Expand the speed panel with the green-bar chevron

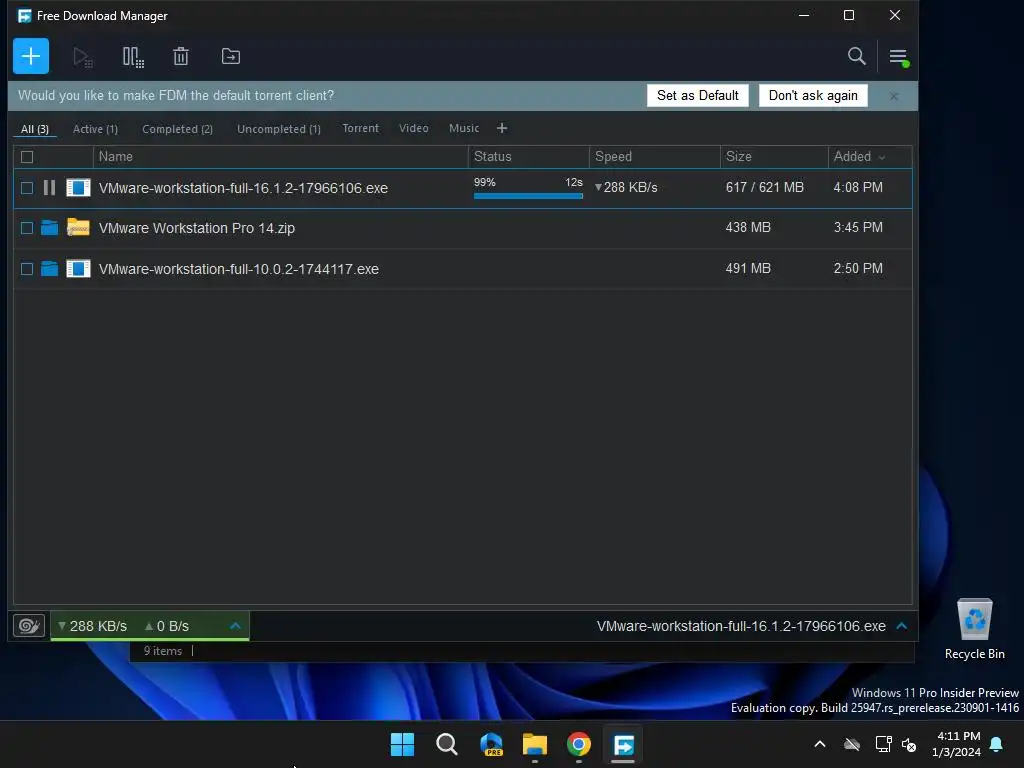[235, 626]
